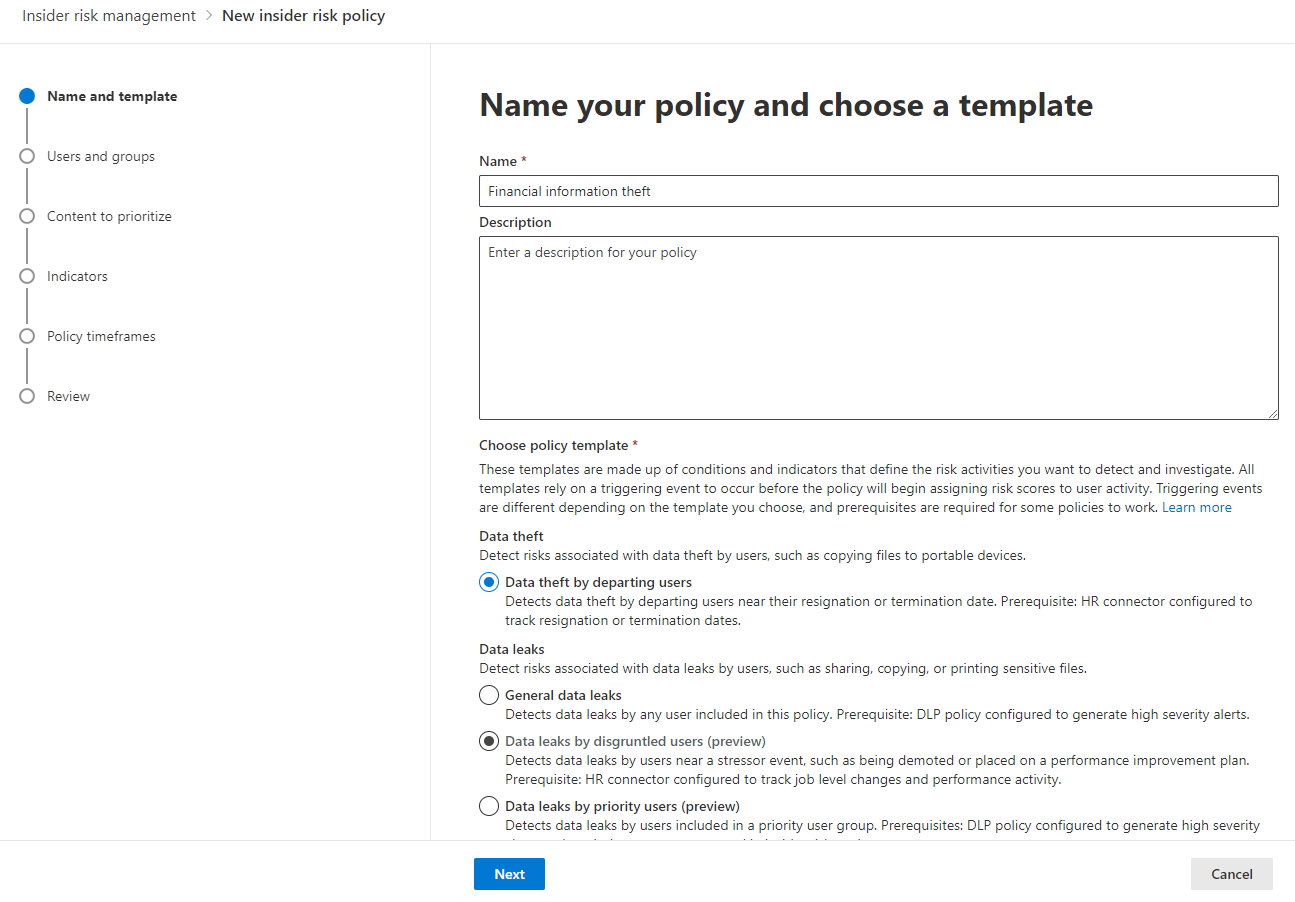The width and height of the screenshot is (1295, 902).
Task: Click the Cancel button
Action: pyautogui.click(x=1231, y=873)
